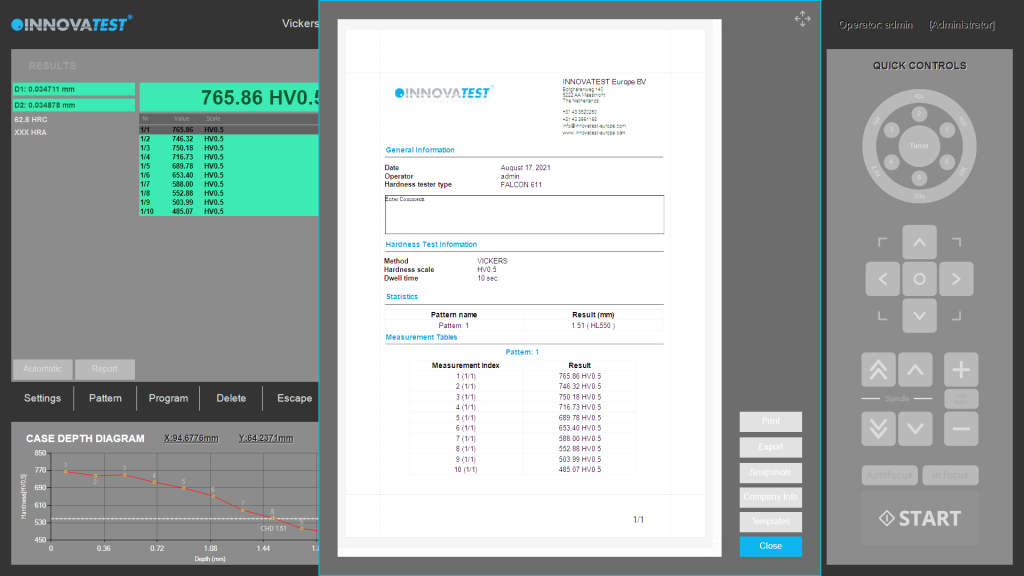Select result row 1/1 765.86
This screenshot has width=1024, height=576.
(229, 130)
